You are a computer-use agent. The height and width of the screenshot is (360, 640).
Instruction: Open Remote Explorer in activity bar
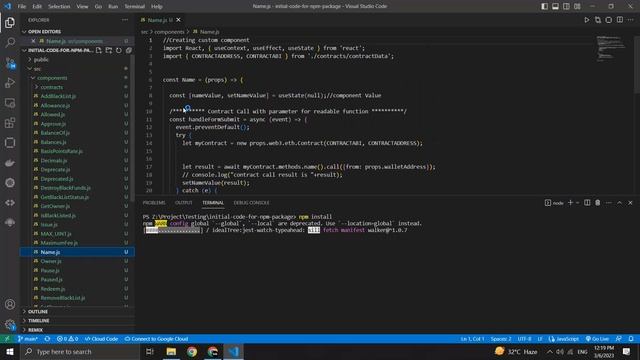[x=10, y=103]
